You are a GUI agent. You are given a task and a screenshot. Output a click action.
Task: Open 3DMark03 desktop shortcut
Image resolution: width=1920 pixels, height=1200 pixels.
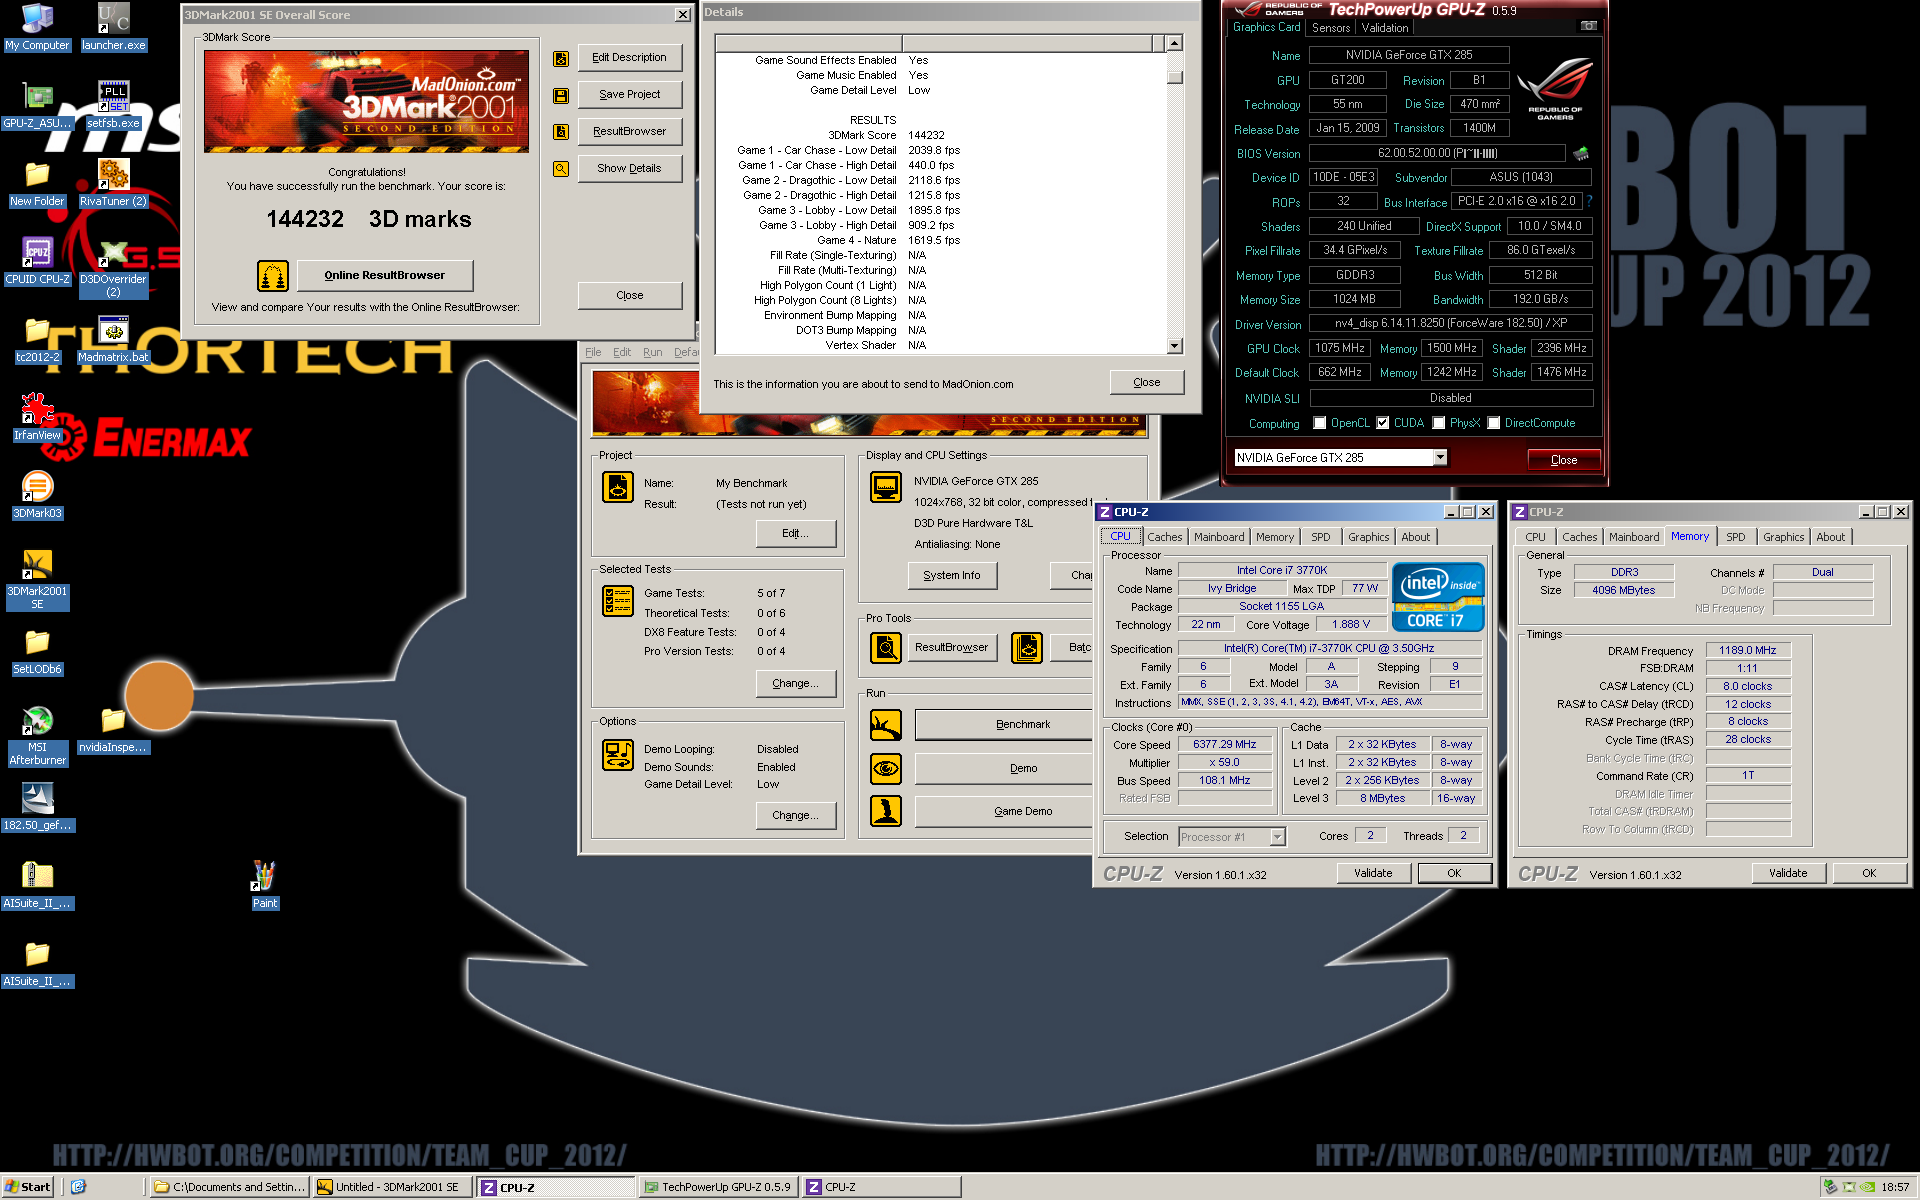click(37, 495)
